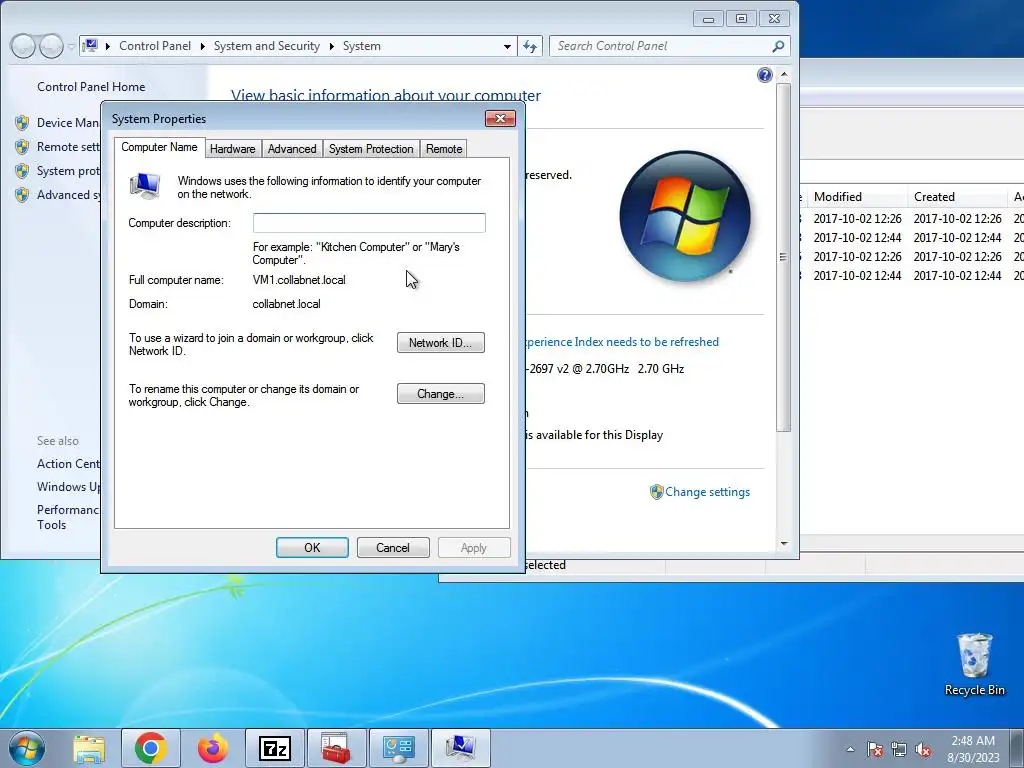Open 7-Zip from the taskbar
Screen dimensions: 1024x768
pos(275,748)
